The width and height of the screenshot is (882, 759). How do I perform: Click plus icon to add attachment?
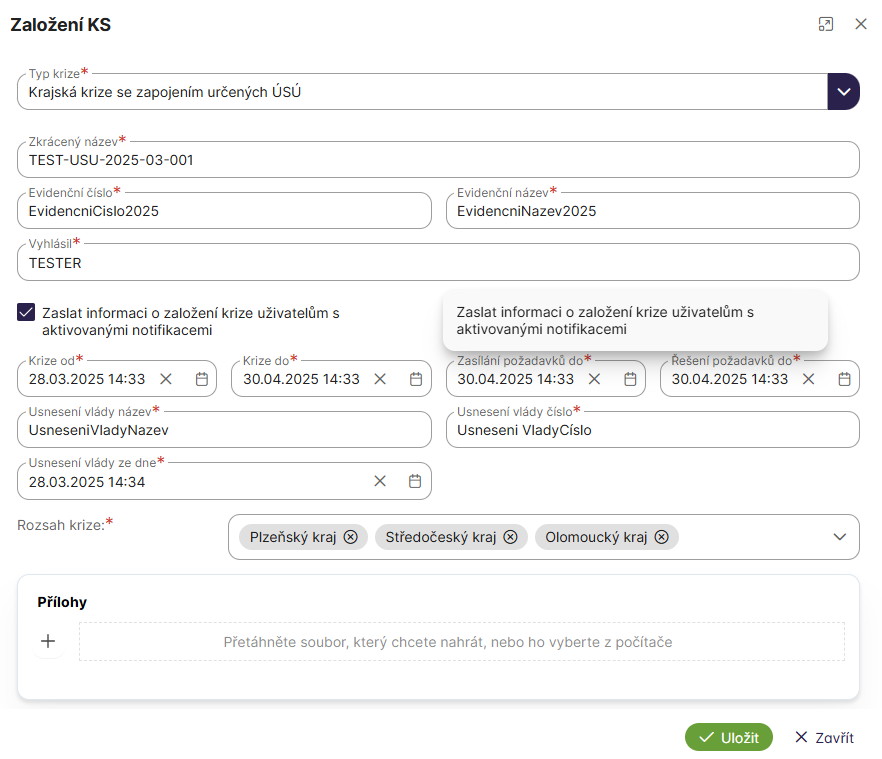click(x=47, y=641)
